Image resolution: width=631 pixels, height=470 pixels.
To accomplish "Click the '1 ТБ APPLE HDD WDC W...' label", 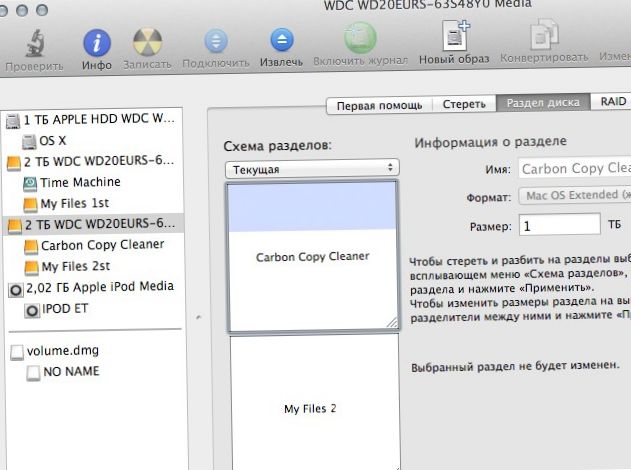I will click(x=99, y=119).
